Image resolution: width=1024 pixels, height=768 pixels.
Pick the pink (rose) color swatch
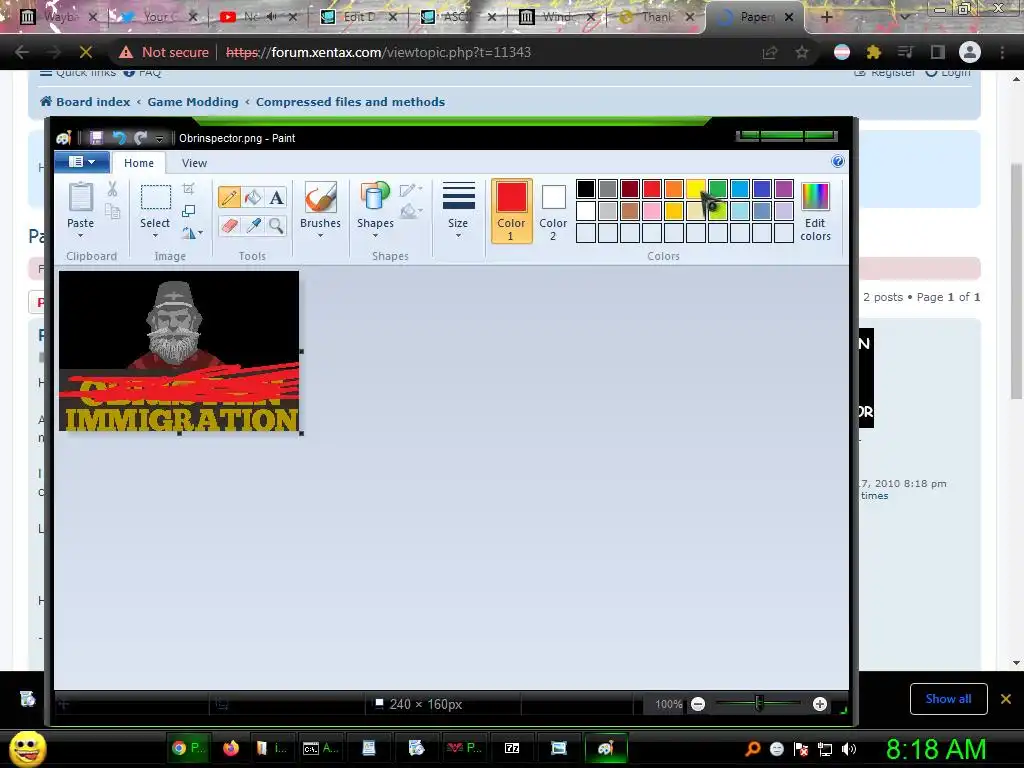pyautogui.click(x=652, y=210)
